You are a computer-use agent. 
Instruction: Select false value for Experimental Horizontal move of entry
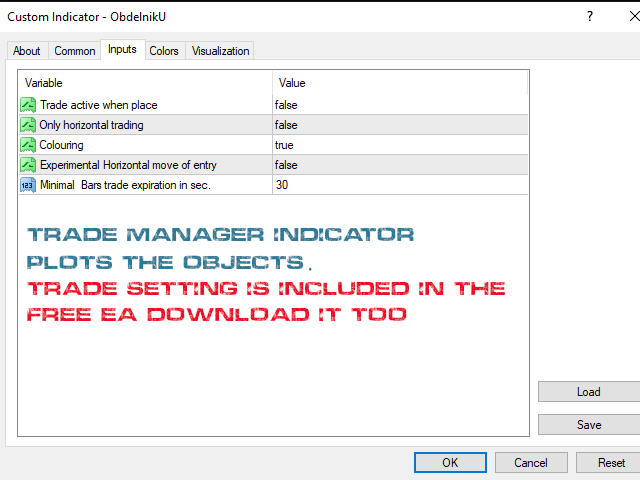click(286, 165)
